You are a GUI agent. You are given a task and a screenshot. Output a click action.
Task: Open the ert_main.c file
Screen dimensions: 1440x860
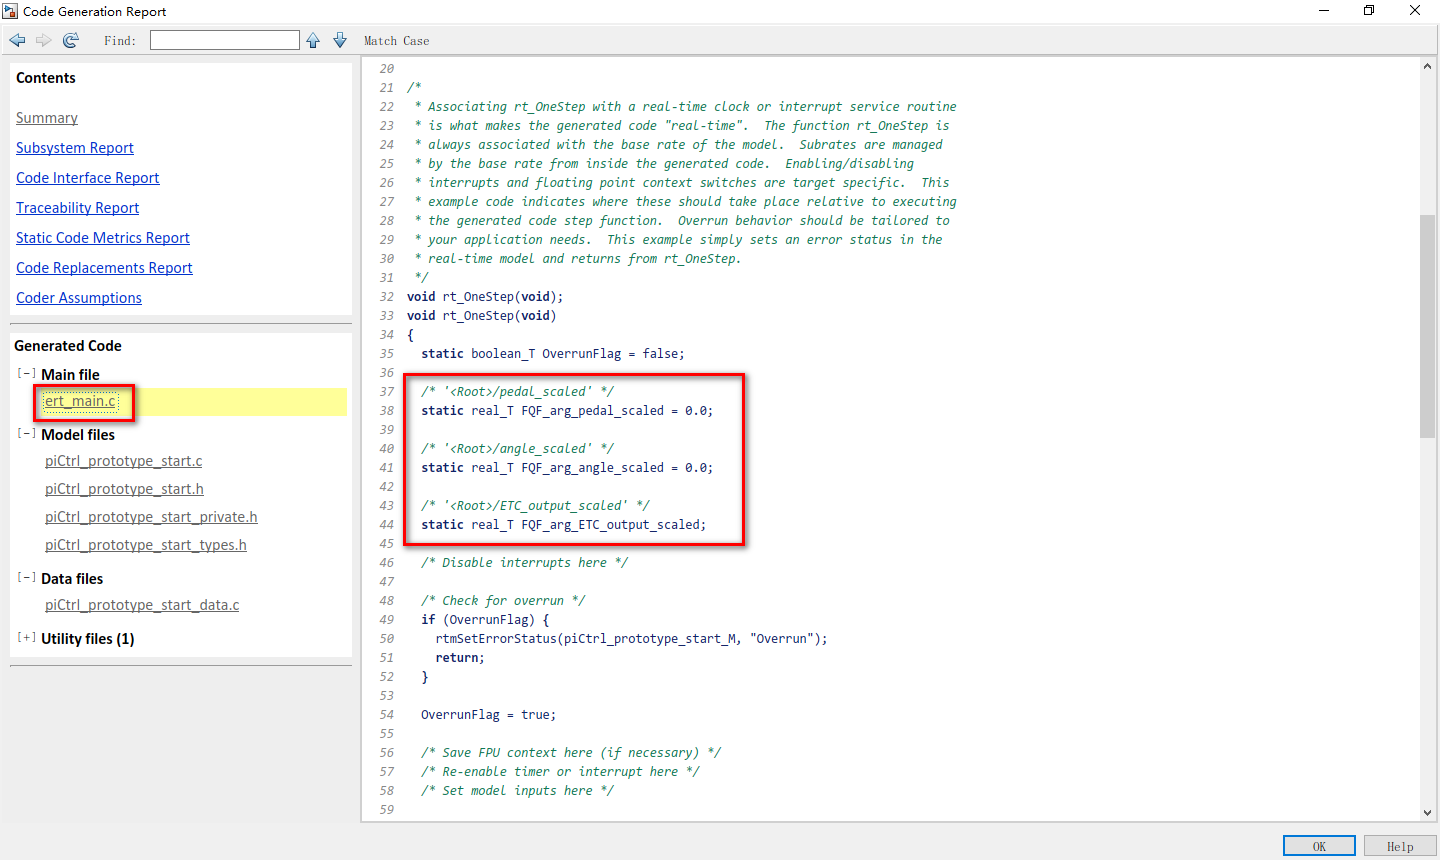(x=81, y=401)
